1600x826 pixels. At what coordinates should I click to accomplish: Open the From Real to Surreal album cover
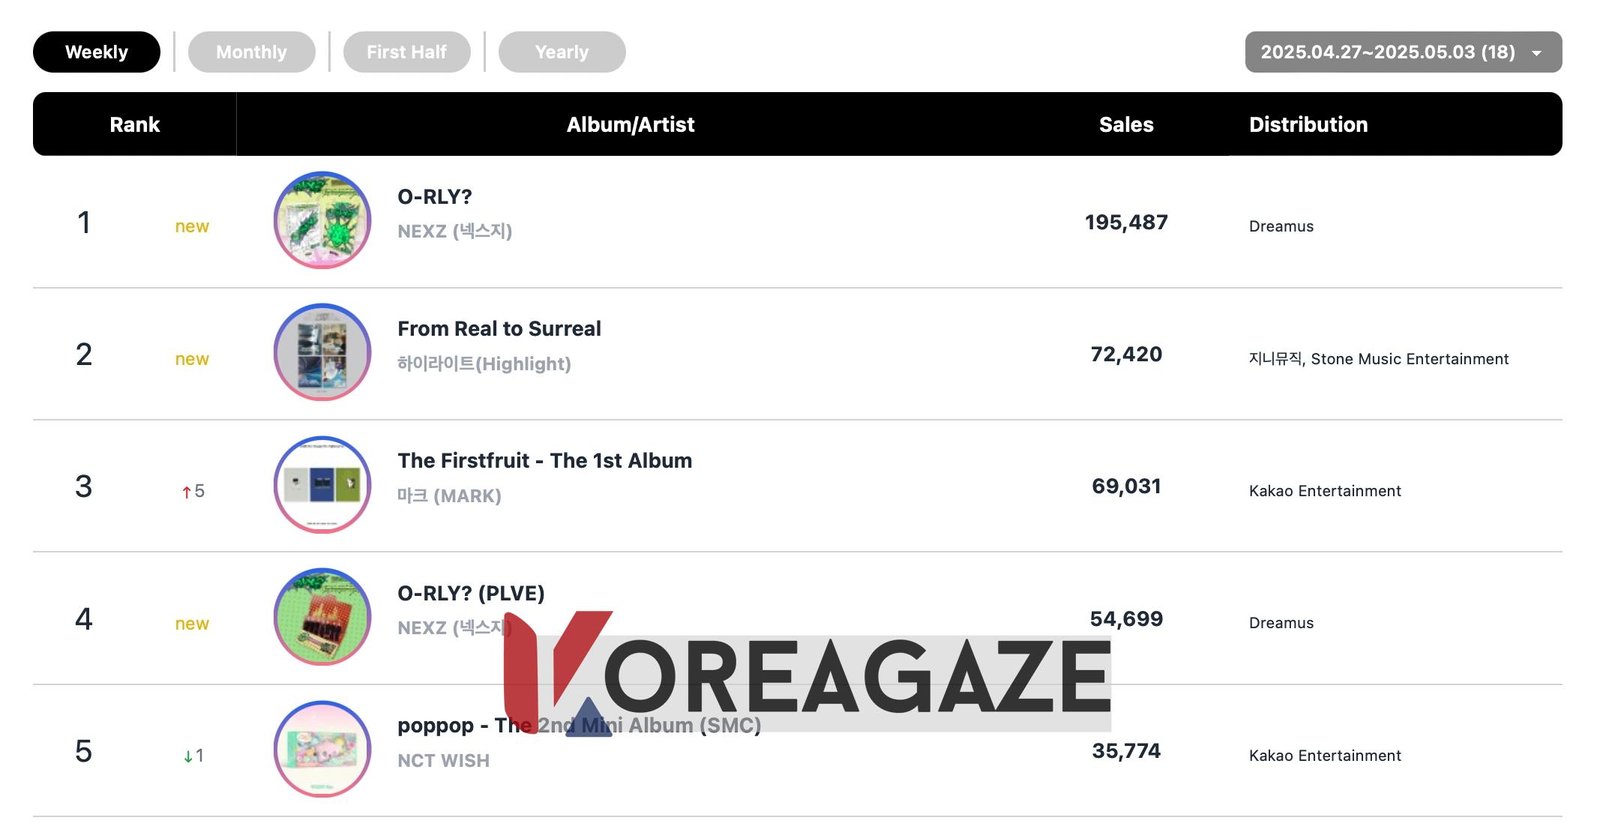(322, 352)
